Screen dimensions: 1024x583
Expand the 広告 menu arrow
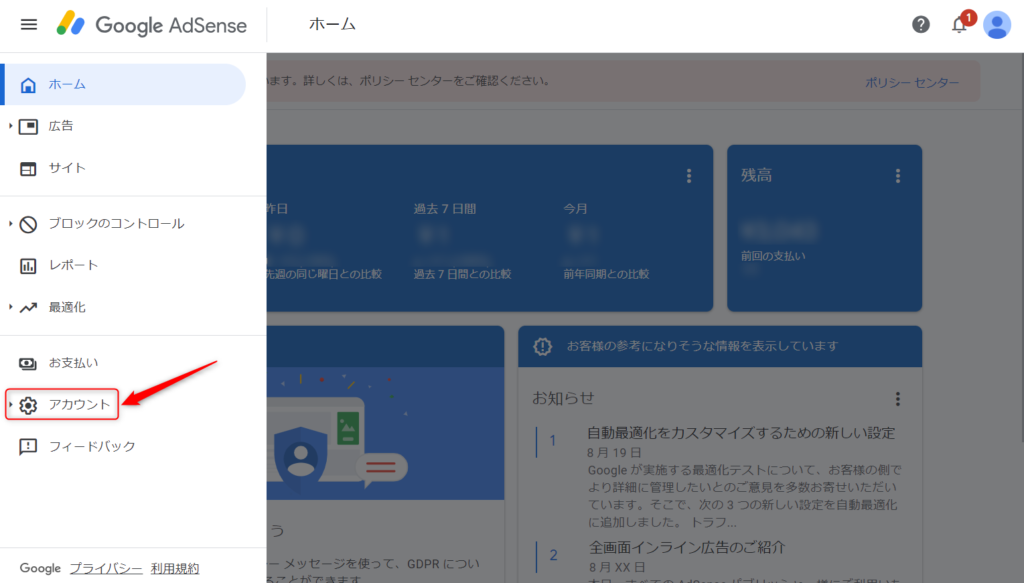click(10, 126)
